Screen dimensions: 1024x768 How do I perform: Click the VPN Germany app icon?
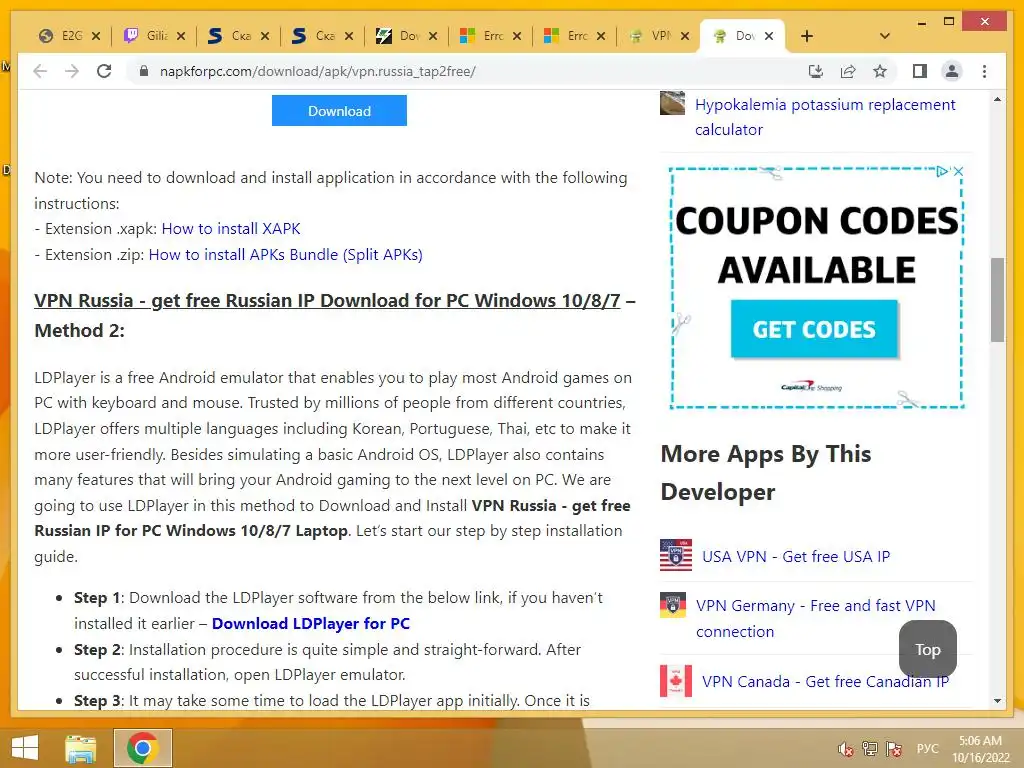[x=673, y=605]
